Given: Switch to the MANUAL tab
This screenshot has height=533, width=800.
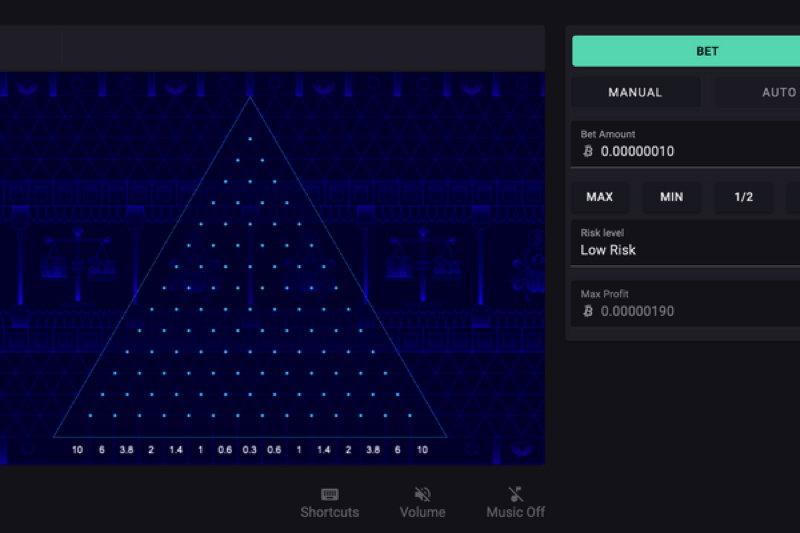Looking at the screenshot, I should [x=635, y=92].
